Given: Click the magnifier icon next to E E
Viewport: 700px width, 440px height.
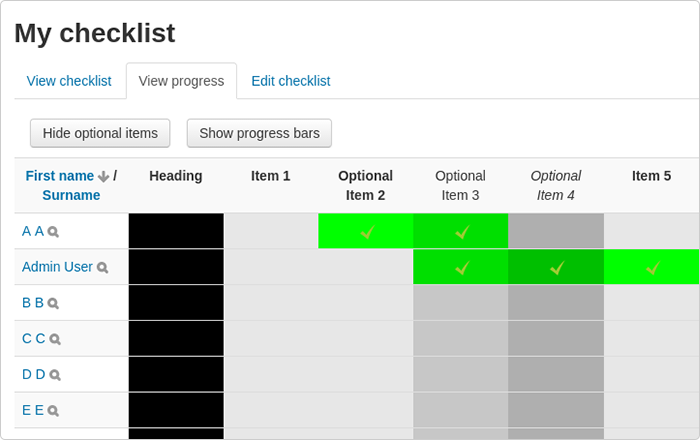Looking at the screenshot, I should tap(53, 411).
